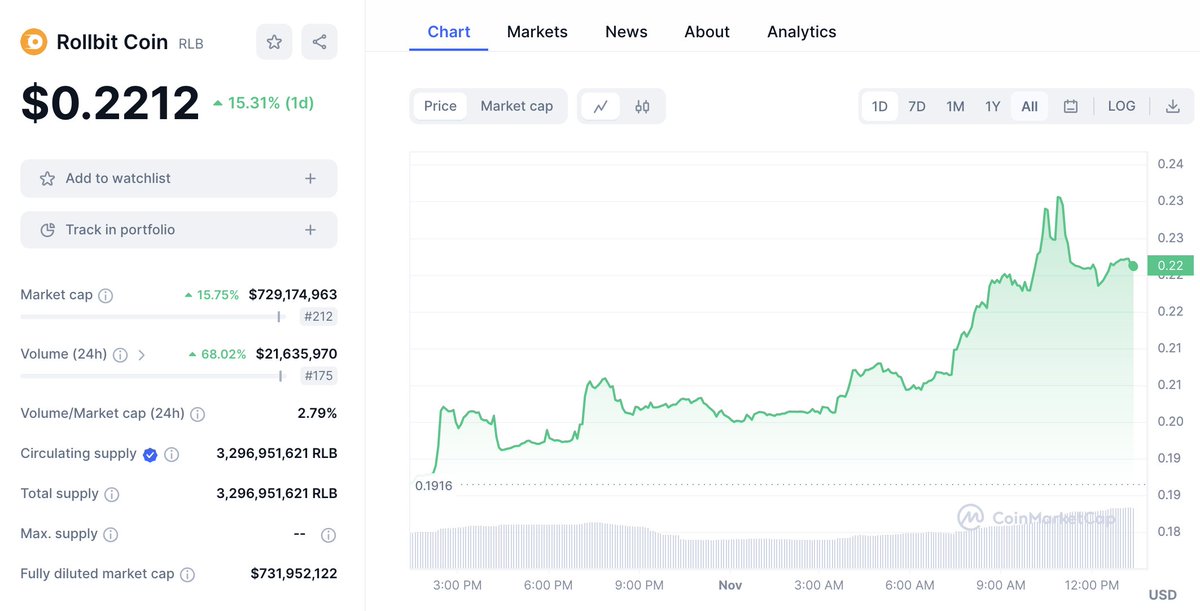Select the 1D time range

tap(879, 106)
